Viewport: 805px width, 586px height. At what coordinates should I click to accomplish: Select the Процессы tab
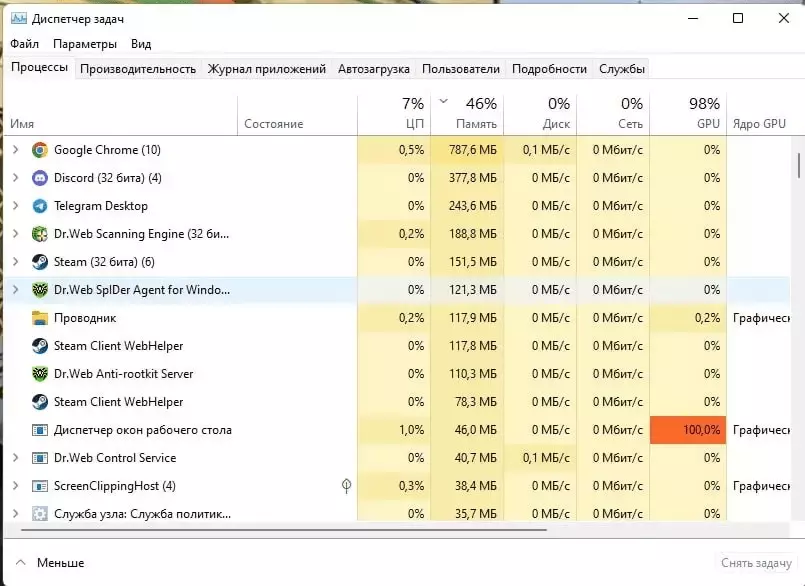pyautogui.click(x=40, y=68)
